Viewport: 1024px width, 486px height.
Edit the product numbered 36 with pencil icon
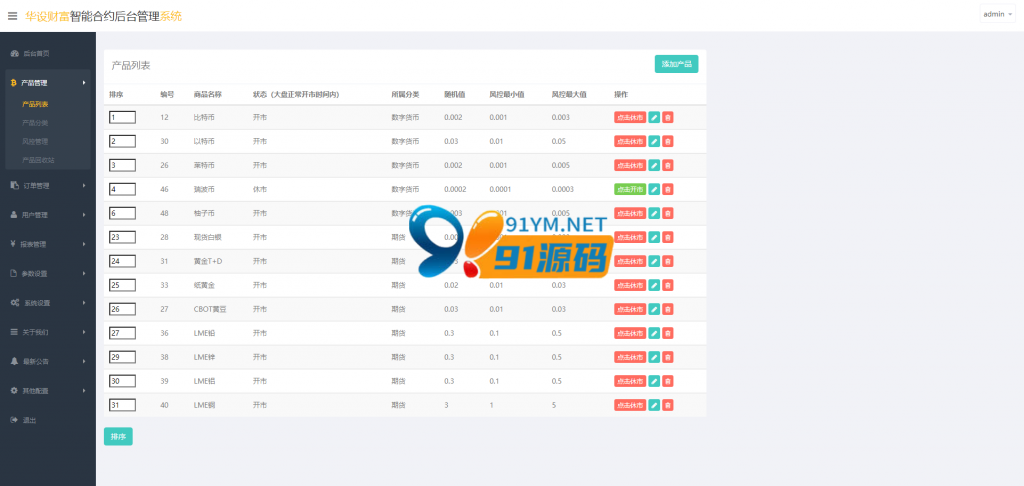click(x=654, y=333)
